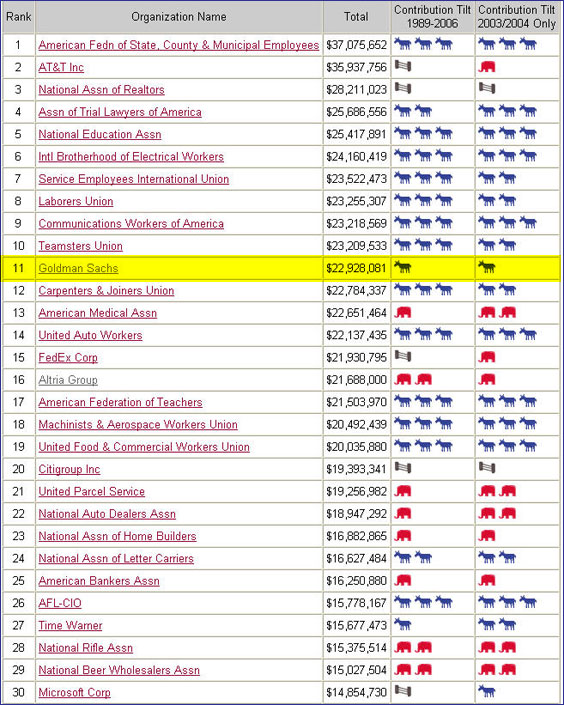564x705 pixels.
Task: Open the Time Warner link
Action: (x=70, y=626)
